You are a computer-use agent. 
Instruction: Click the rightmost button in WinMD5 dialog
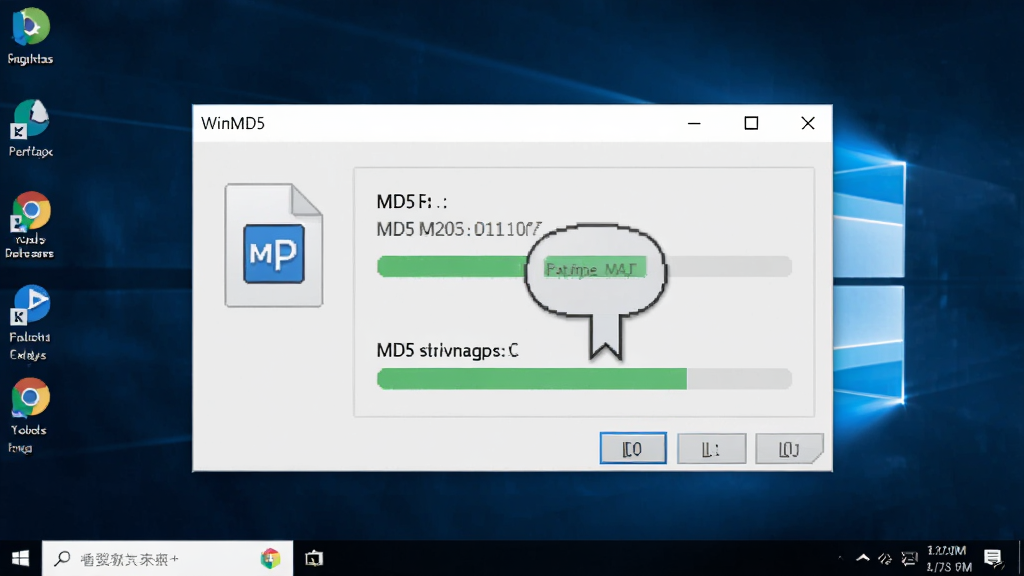tap(789, 449)
